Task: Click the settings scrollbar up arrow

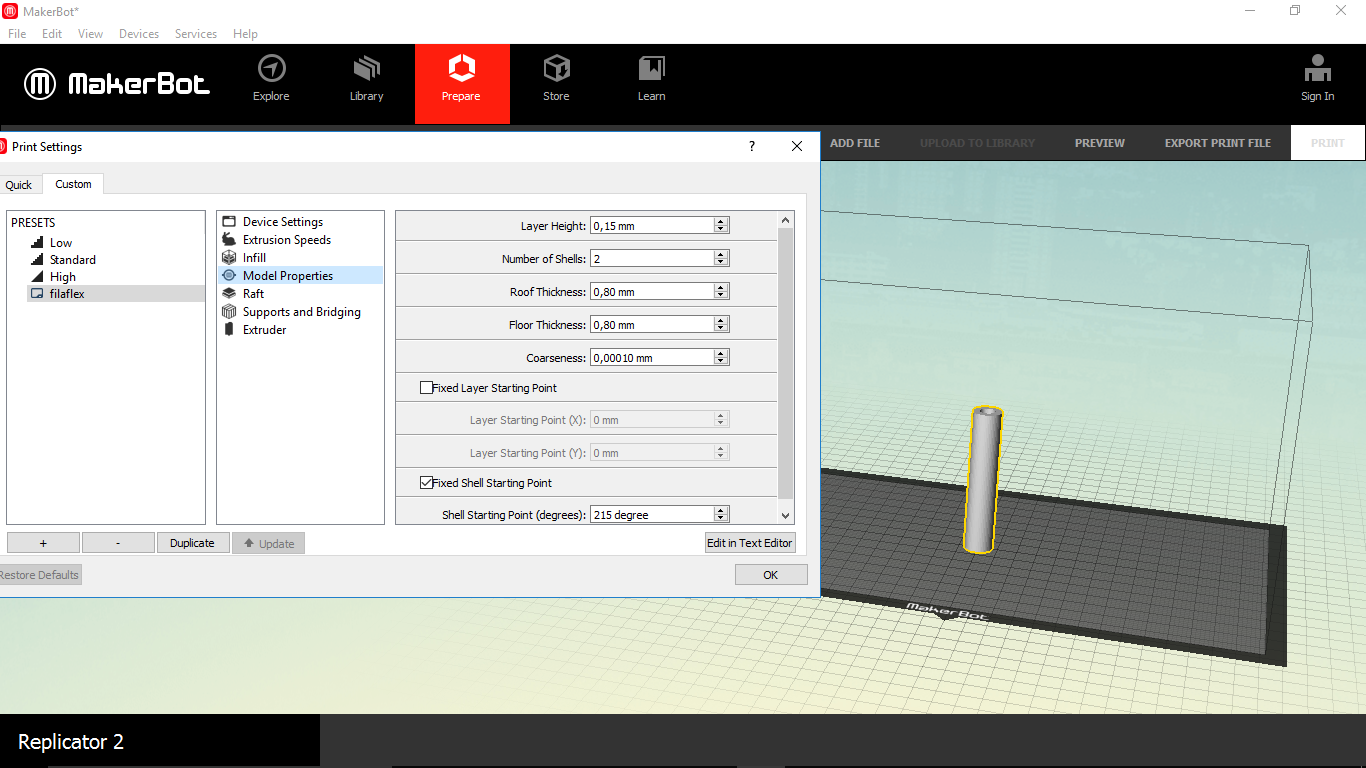Action: coord(785,220)
